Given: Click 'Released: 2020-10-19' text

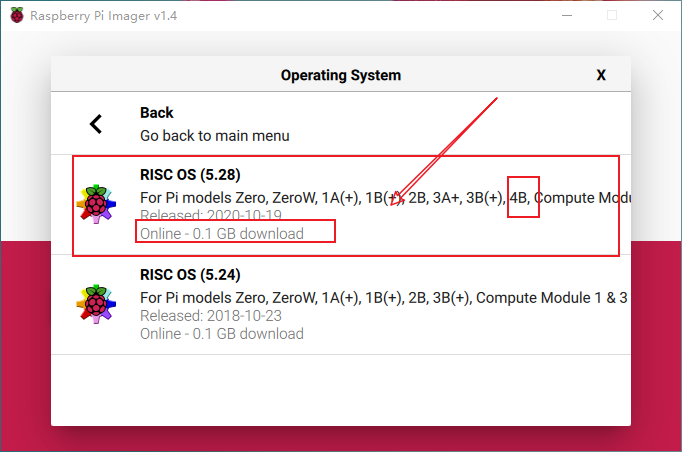Looking at the screenshot, I should point(211,215).
